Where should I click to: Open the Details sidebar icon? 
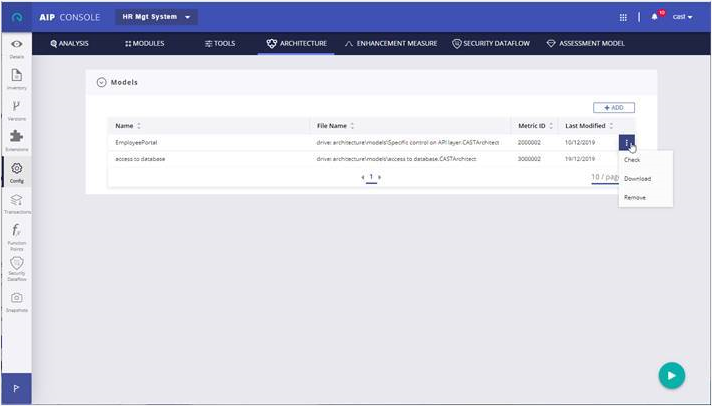coord(16,48)
